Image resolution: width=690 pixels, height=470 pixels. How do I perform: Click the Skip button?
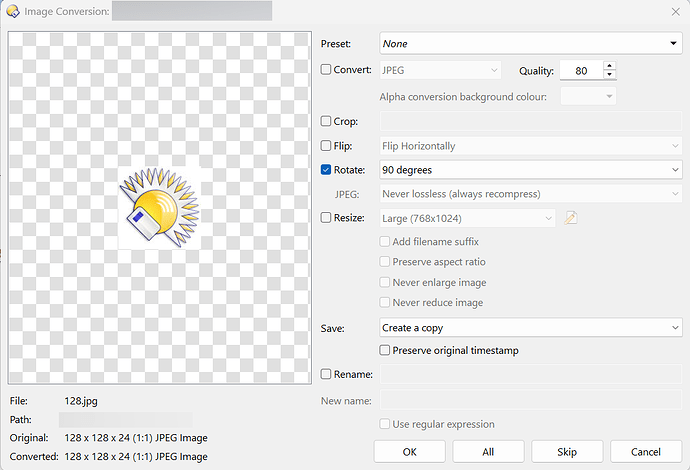point(567,452)
